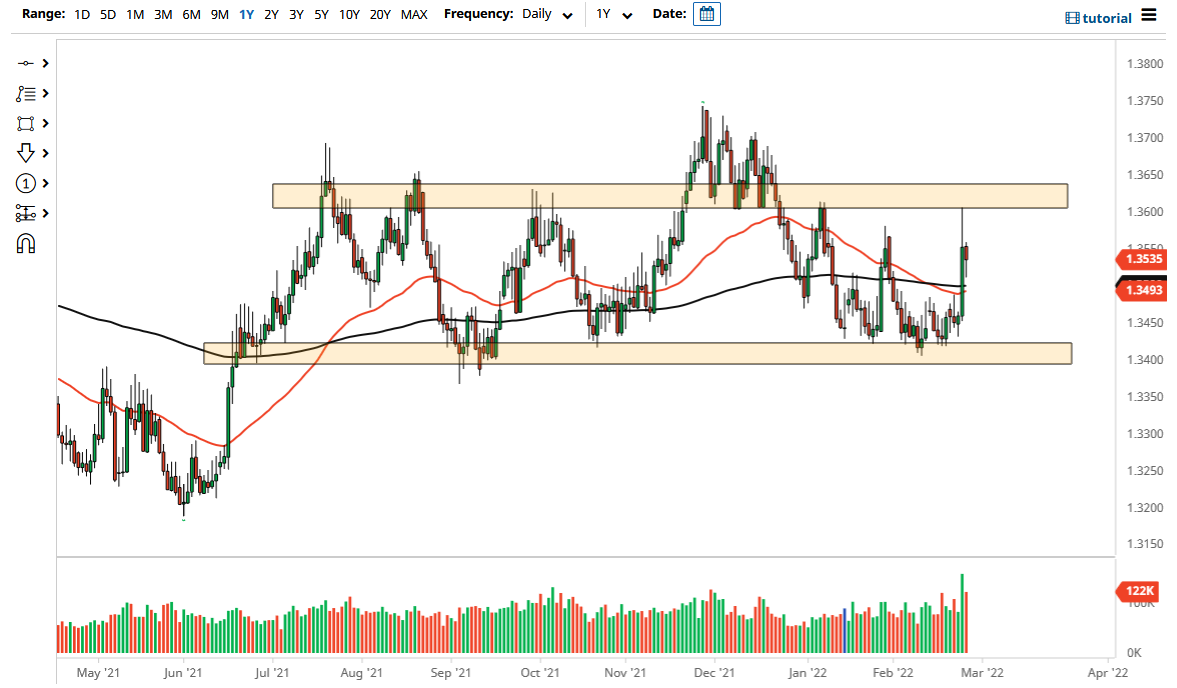
Task: Set range to MAX
Action: tap(414, 14)
